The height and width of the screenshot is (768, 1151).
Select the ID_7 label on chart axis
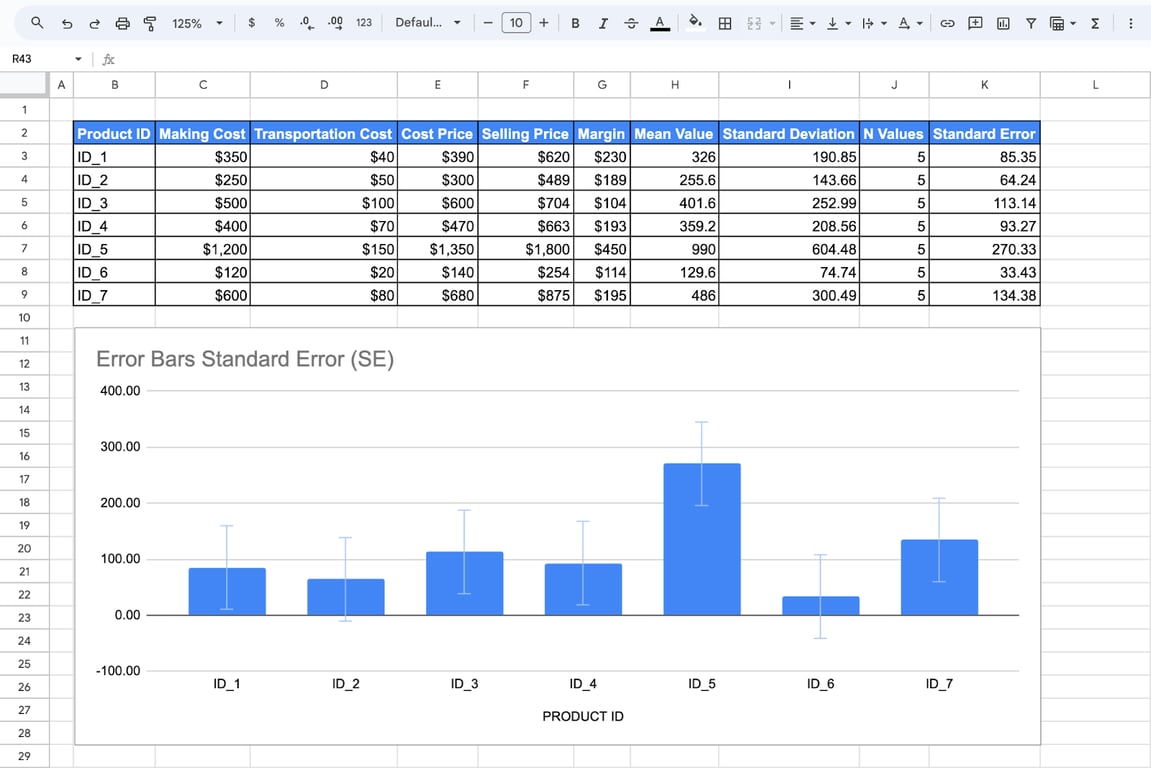tap(939, 684)
